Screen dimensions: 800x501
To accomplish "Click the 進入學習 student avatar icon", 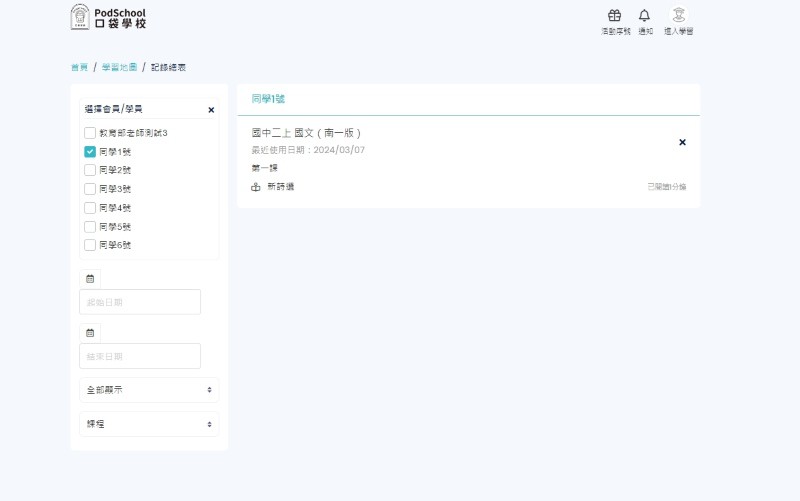I will click(x=678, y=16).
